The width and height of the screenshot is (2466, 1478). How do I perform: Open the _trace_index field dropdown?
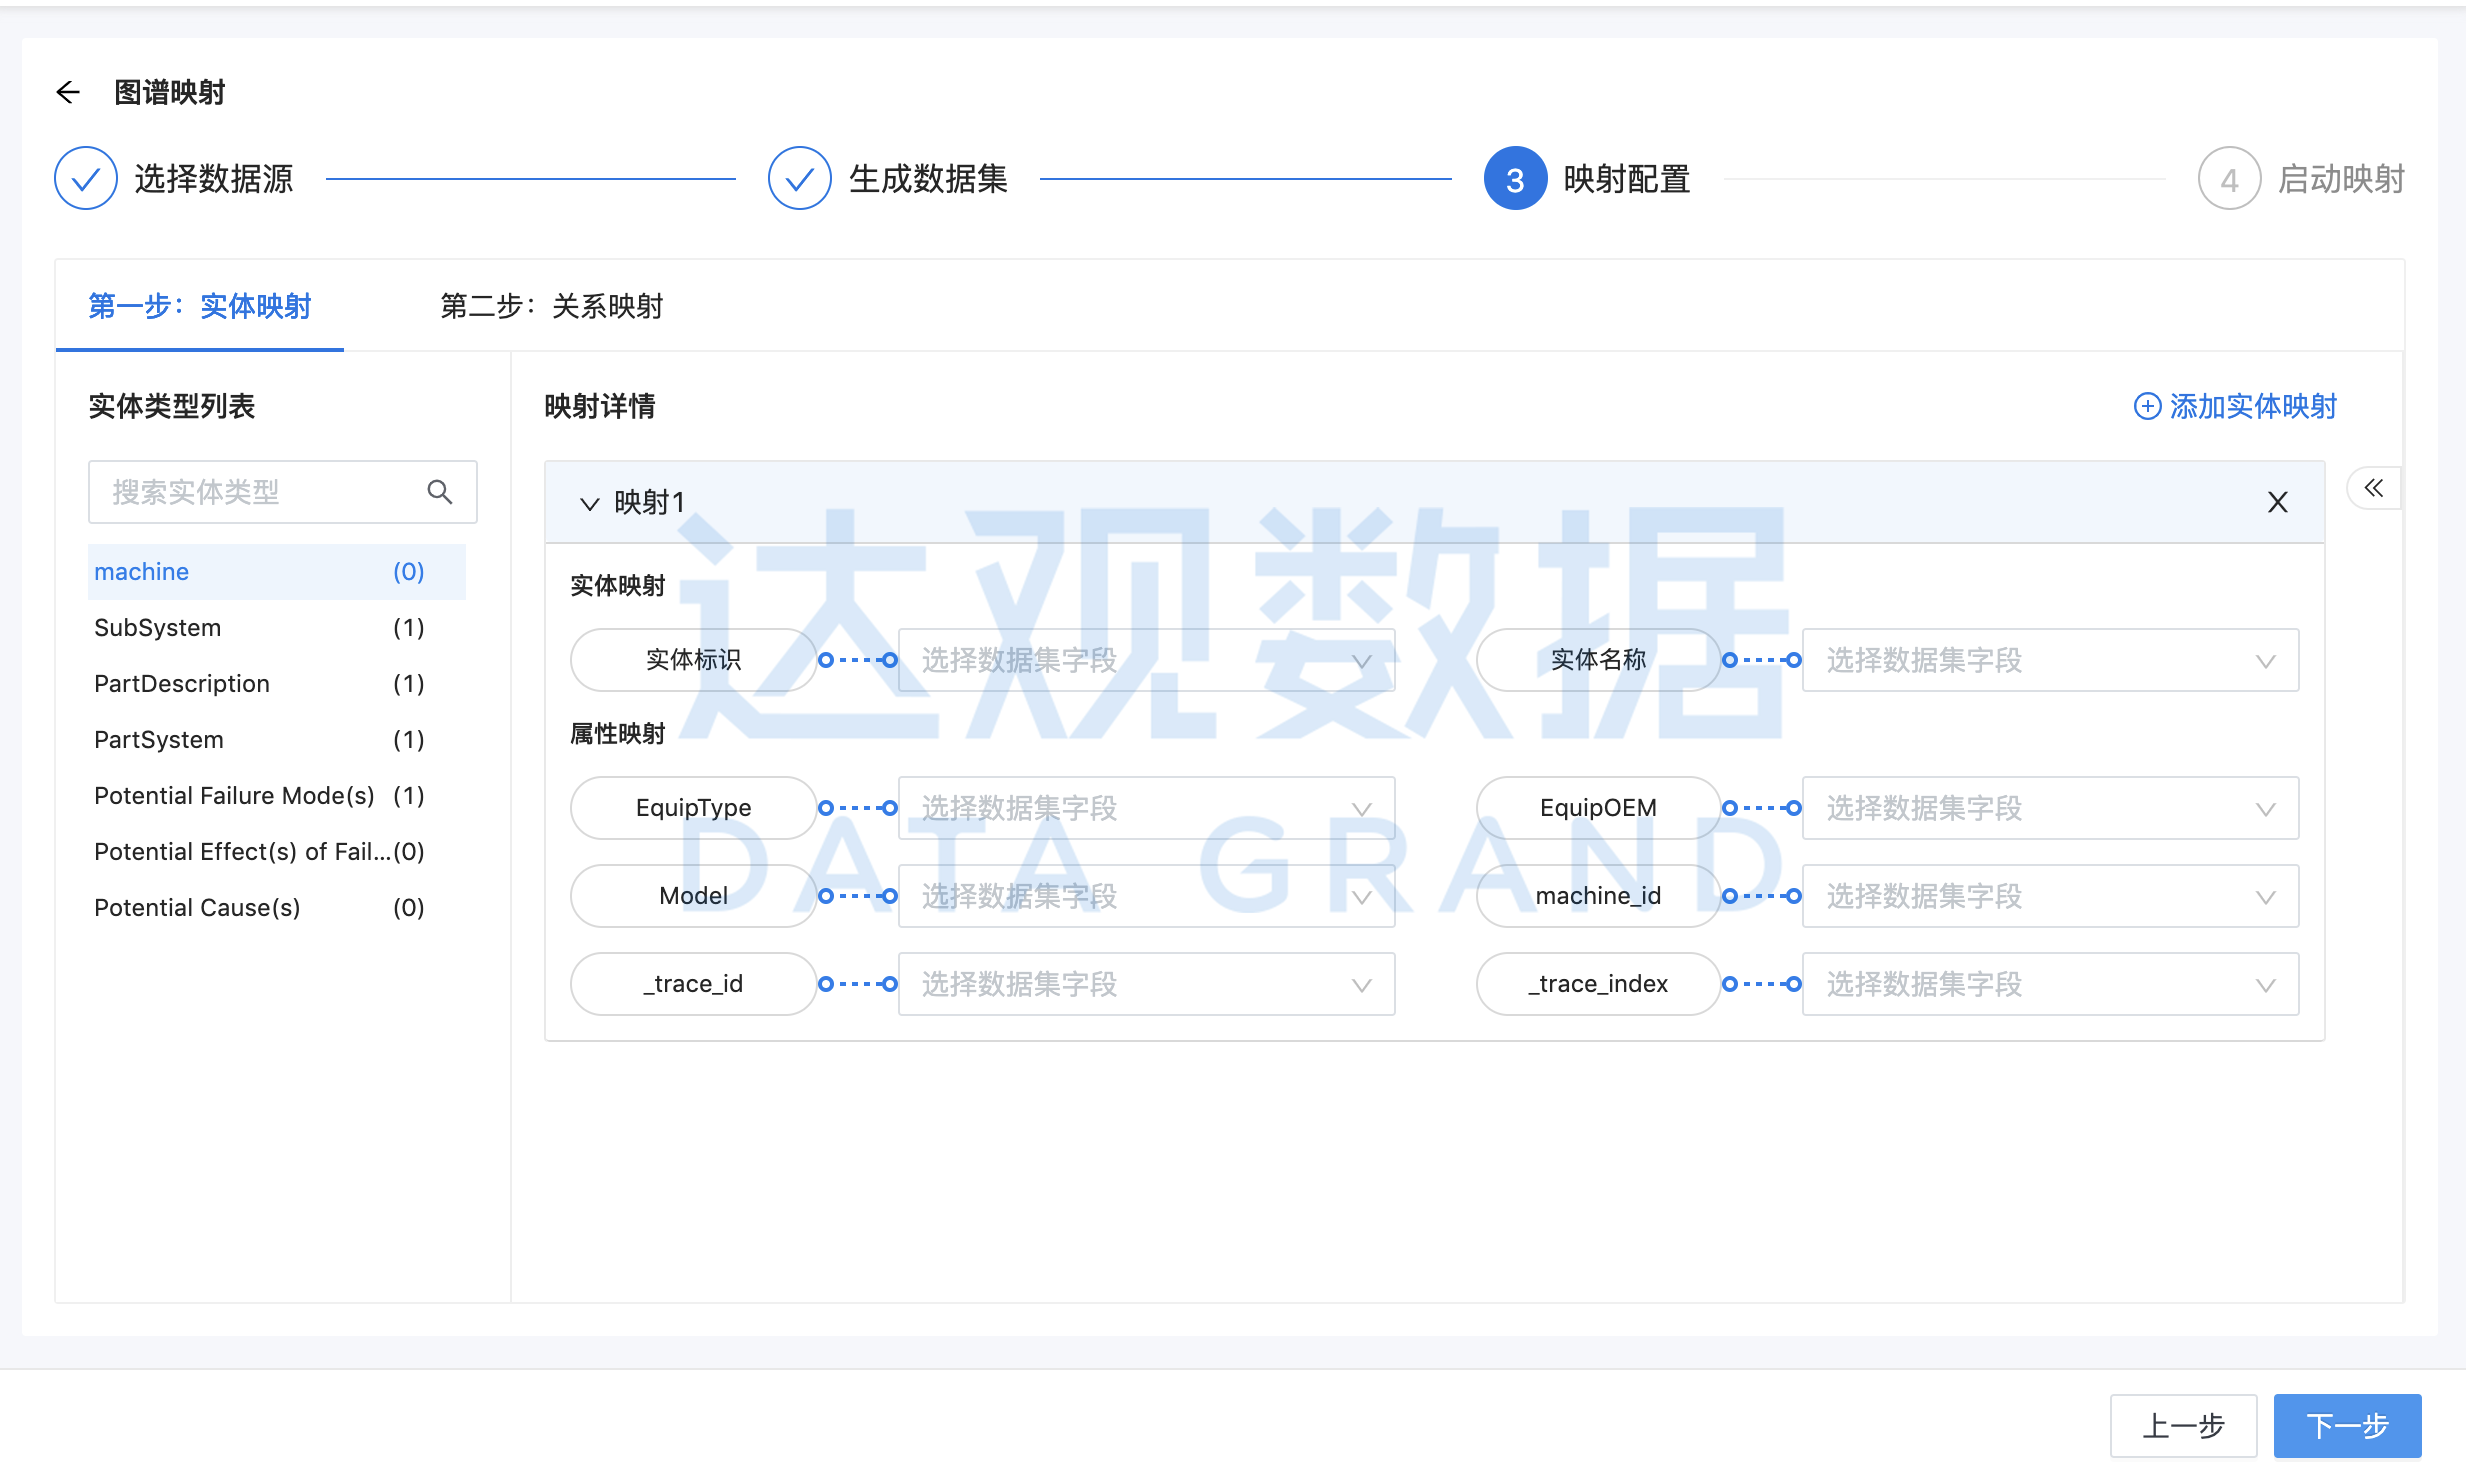pos(2049,984)
